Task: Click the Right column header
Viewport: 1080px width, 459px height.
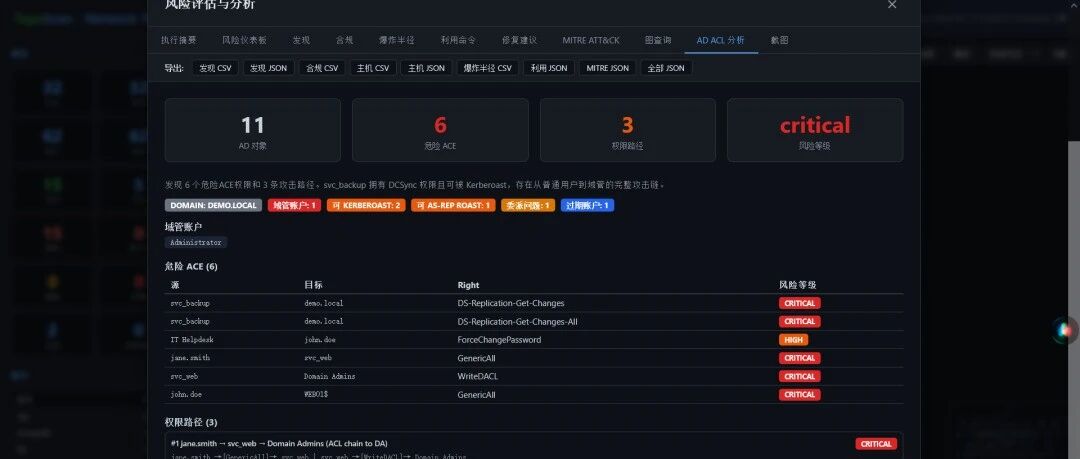Action: coord(468,285)
